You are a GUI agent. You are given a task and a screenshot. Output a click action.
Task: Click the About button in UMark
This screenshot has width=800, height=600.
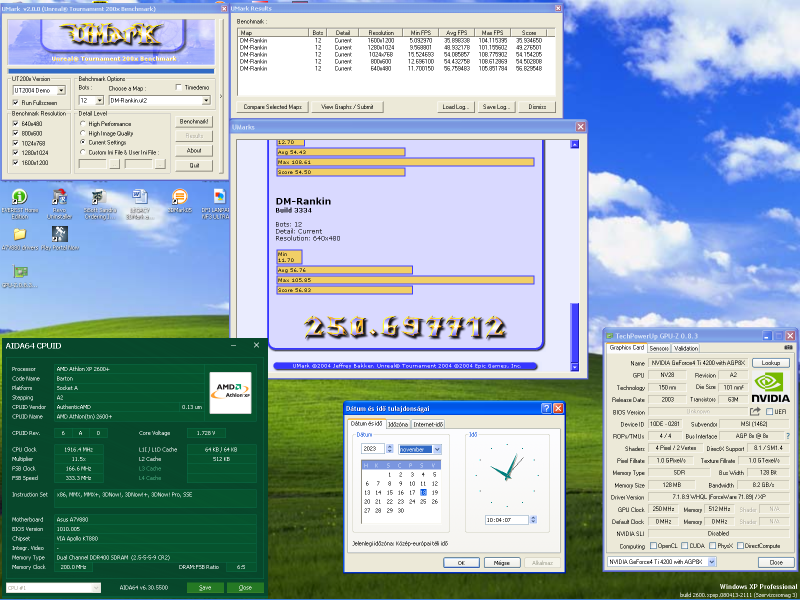(194, 151)
